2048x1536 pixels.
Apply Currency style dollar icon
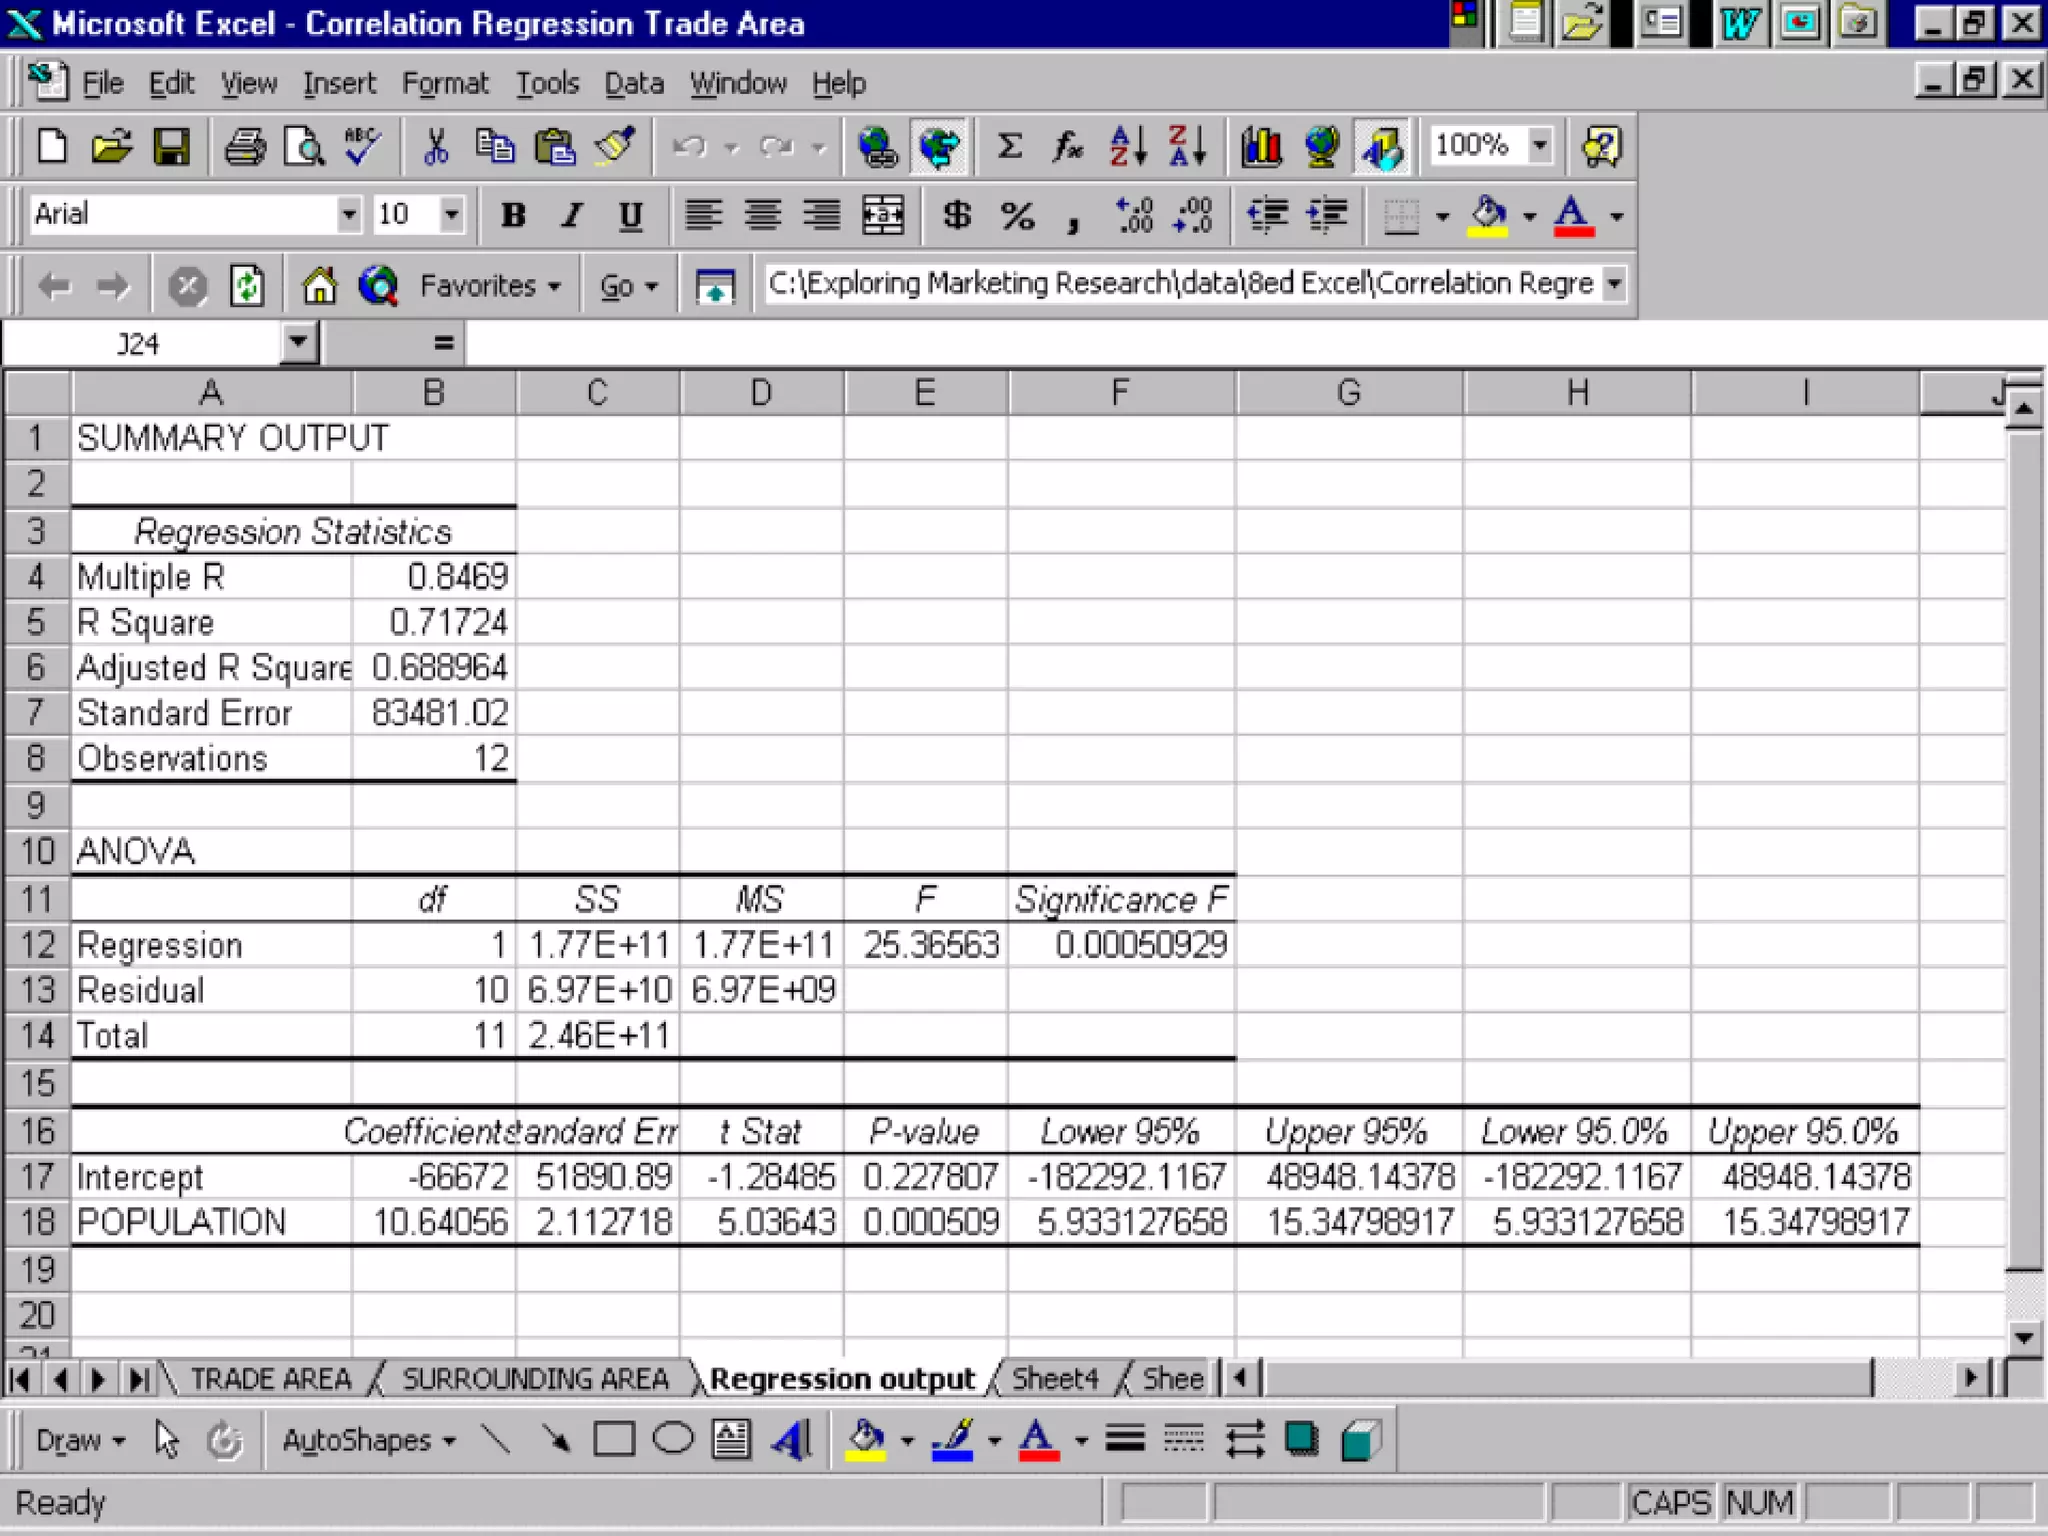(957, 215)
